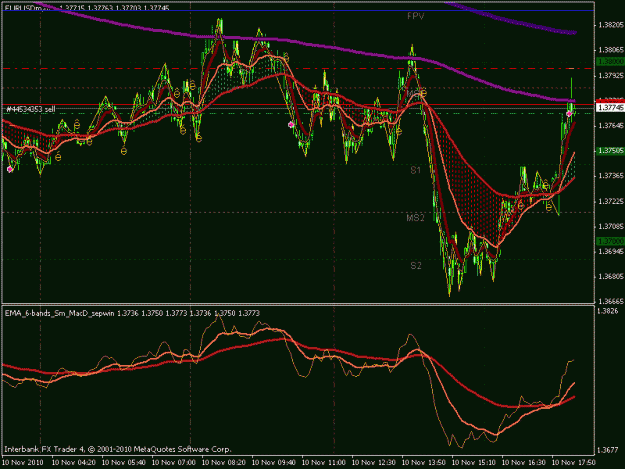Screen dimensions: 625x469
Task: Click the 10 Nov 11:00 time label
Action: 324,462
